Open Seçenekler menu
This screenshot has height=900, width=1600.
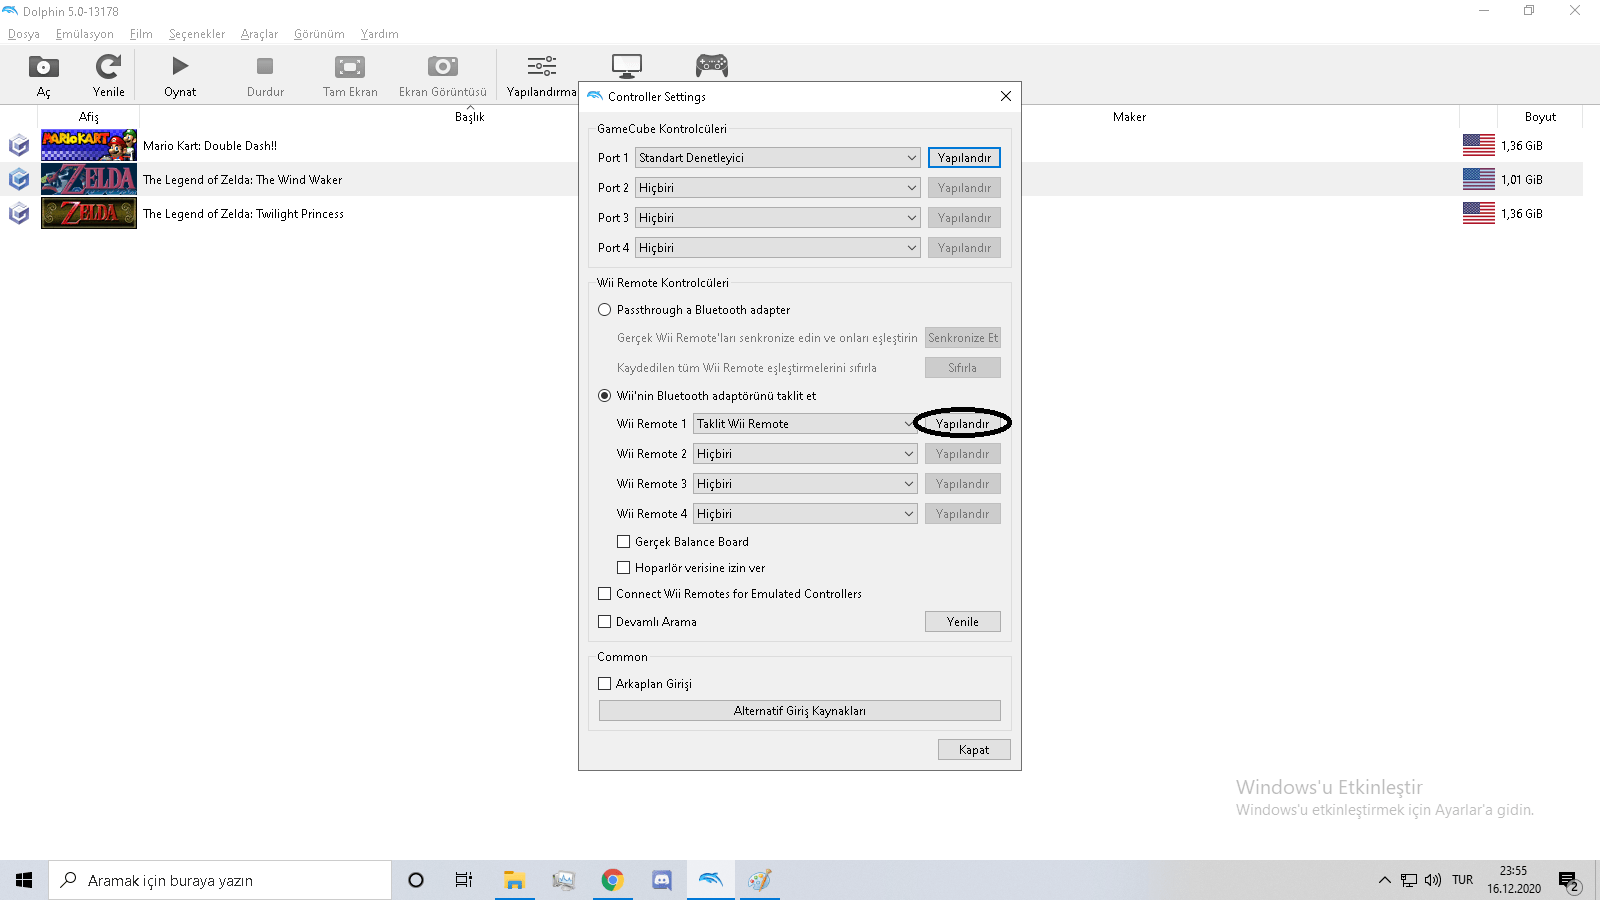point(197,34)
